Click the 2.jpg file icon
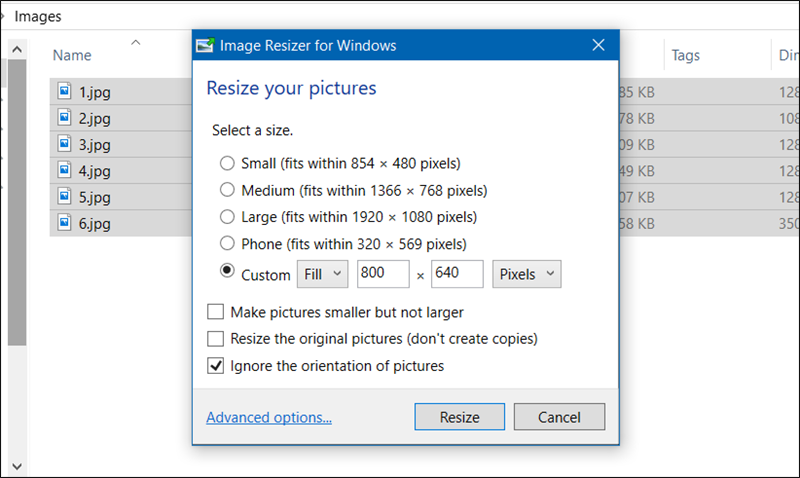The image size is (800, 478). click(66, 118)
